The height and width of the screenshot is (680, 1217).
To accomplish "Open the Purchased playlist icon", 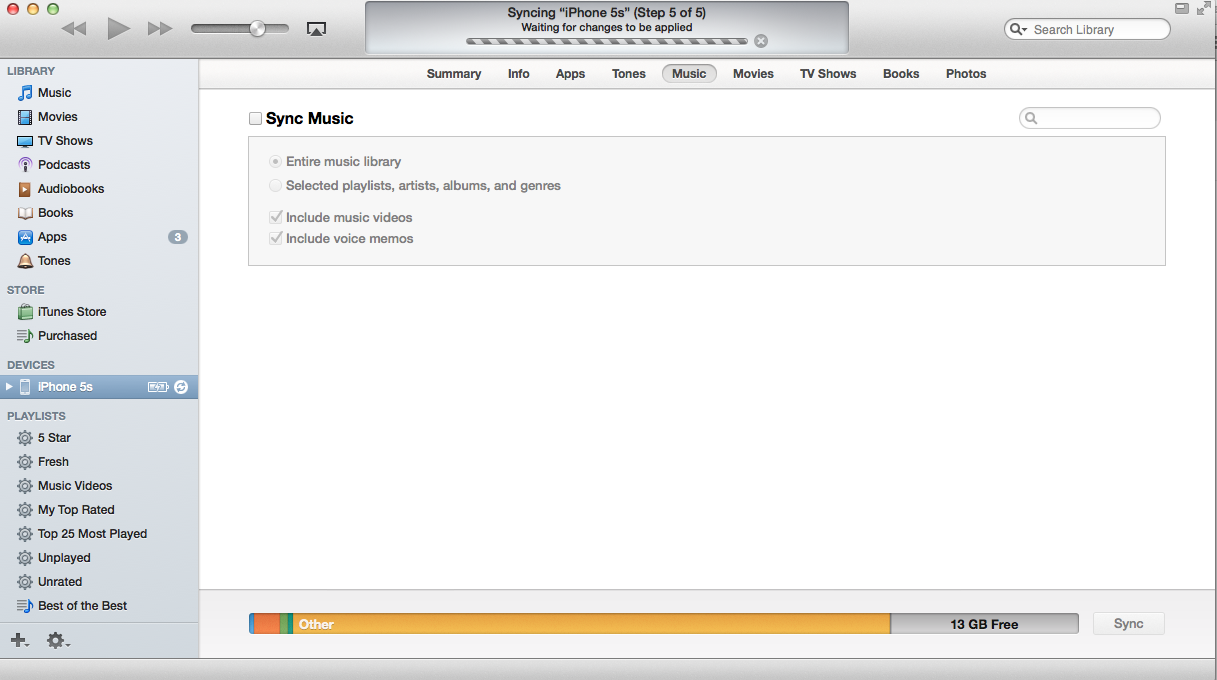I will (x=25, y=336).
